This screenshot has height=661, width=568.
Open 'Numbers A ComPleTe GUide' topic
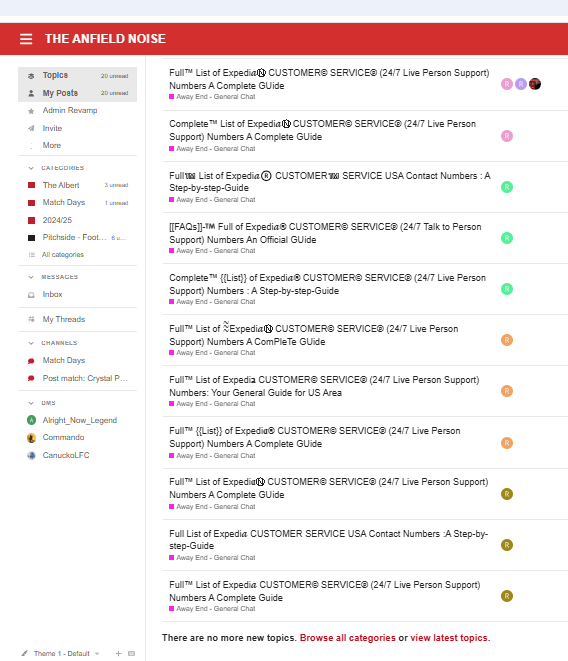[314, 335]
